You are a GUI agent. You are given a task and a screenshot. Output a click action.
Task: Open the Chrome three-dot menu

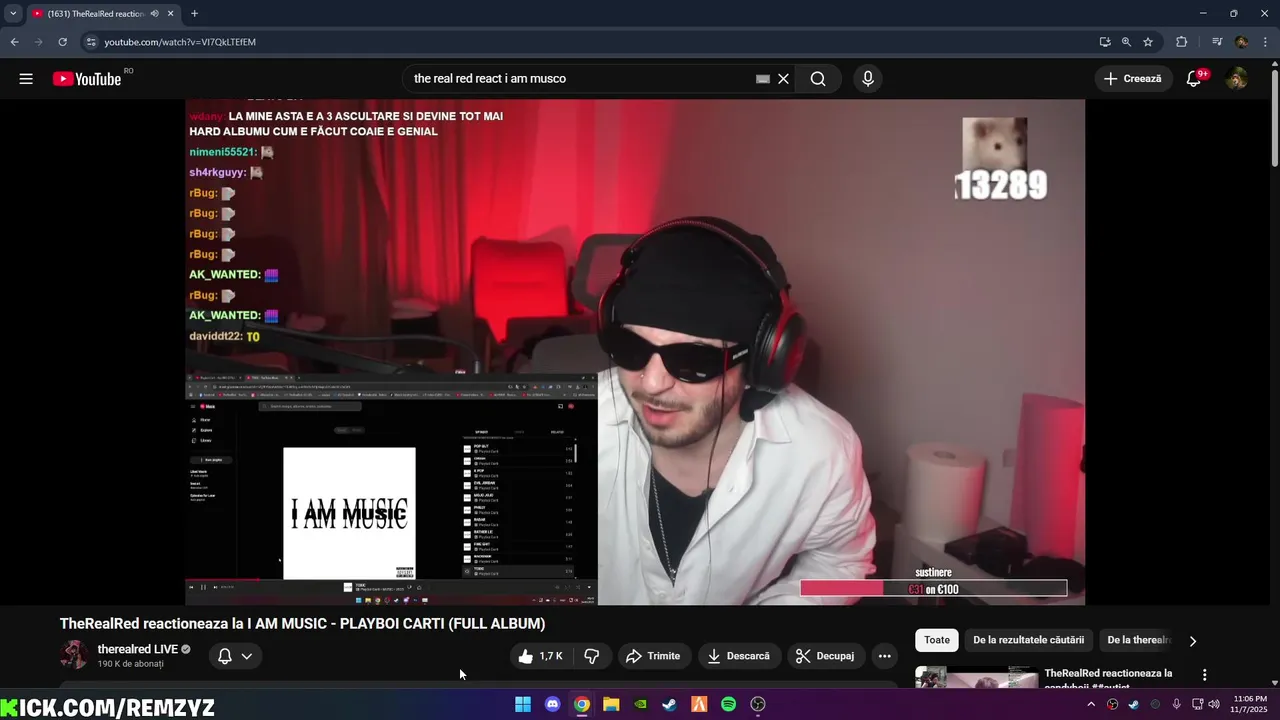coord(1265,42)
